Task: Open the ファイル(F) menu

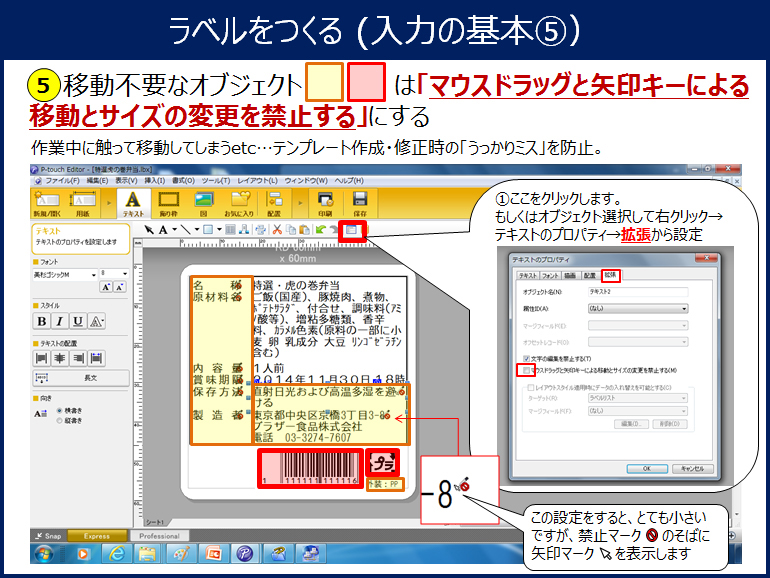Action: 62,181
